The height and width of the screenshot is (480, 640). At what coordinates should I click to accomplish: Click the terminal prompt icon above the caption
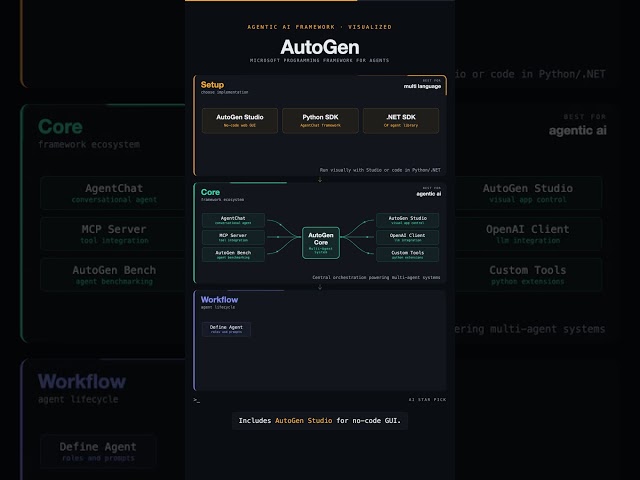197,400
